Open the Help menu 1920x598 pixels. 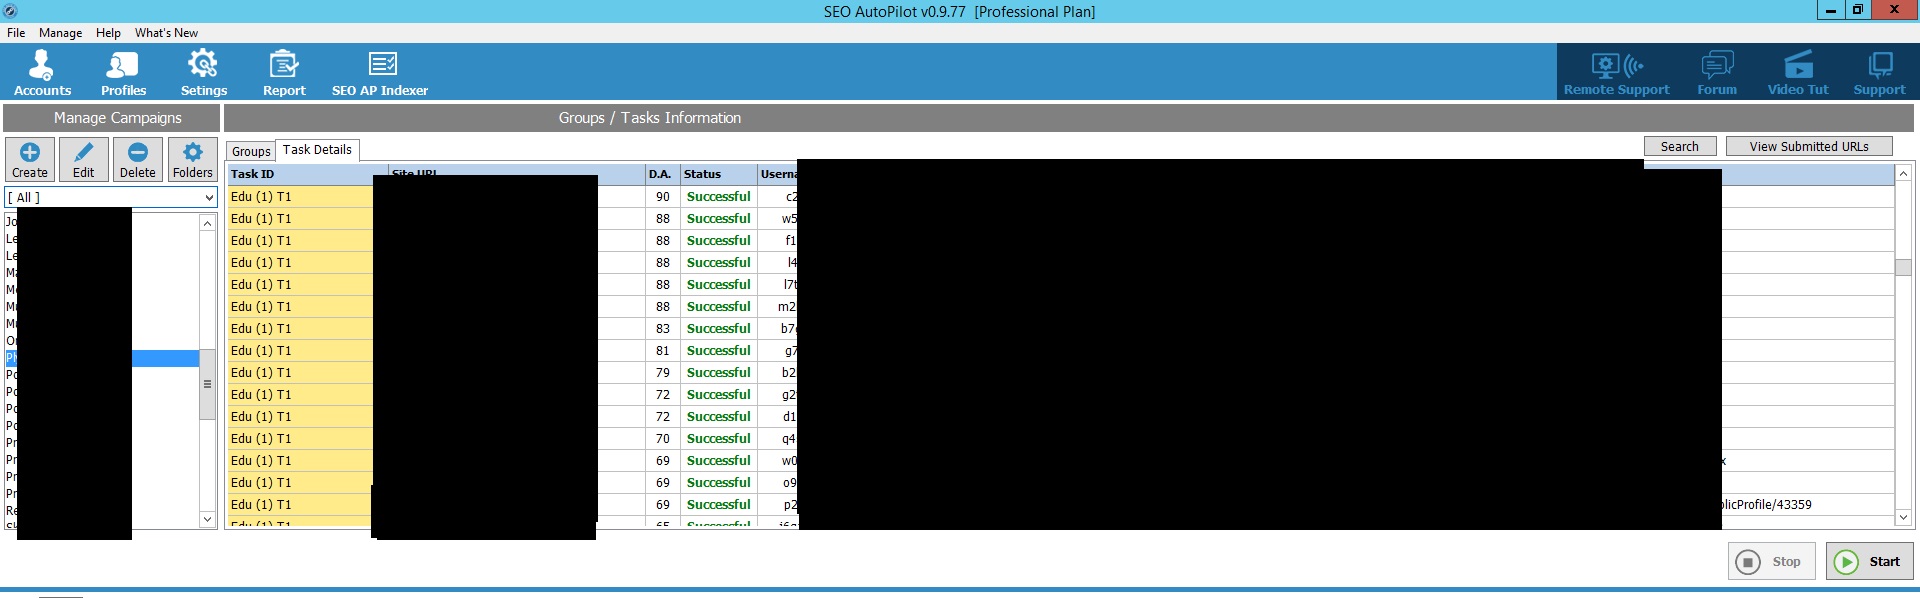point(108,33)
